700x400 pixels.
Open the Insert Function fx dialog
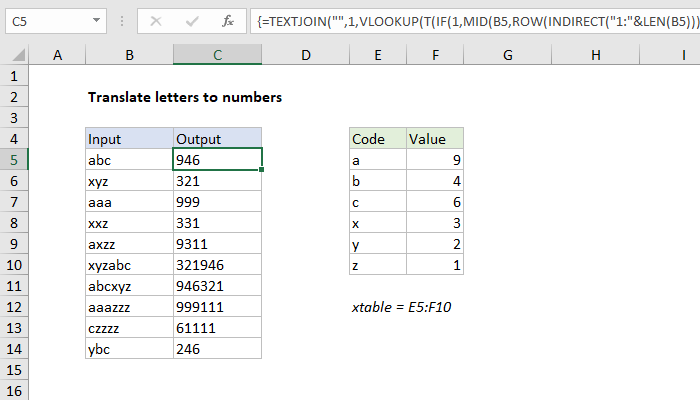coord(228,20)
